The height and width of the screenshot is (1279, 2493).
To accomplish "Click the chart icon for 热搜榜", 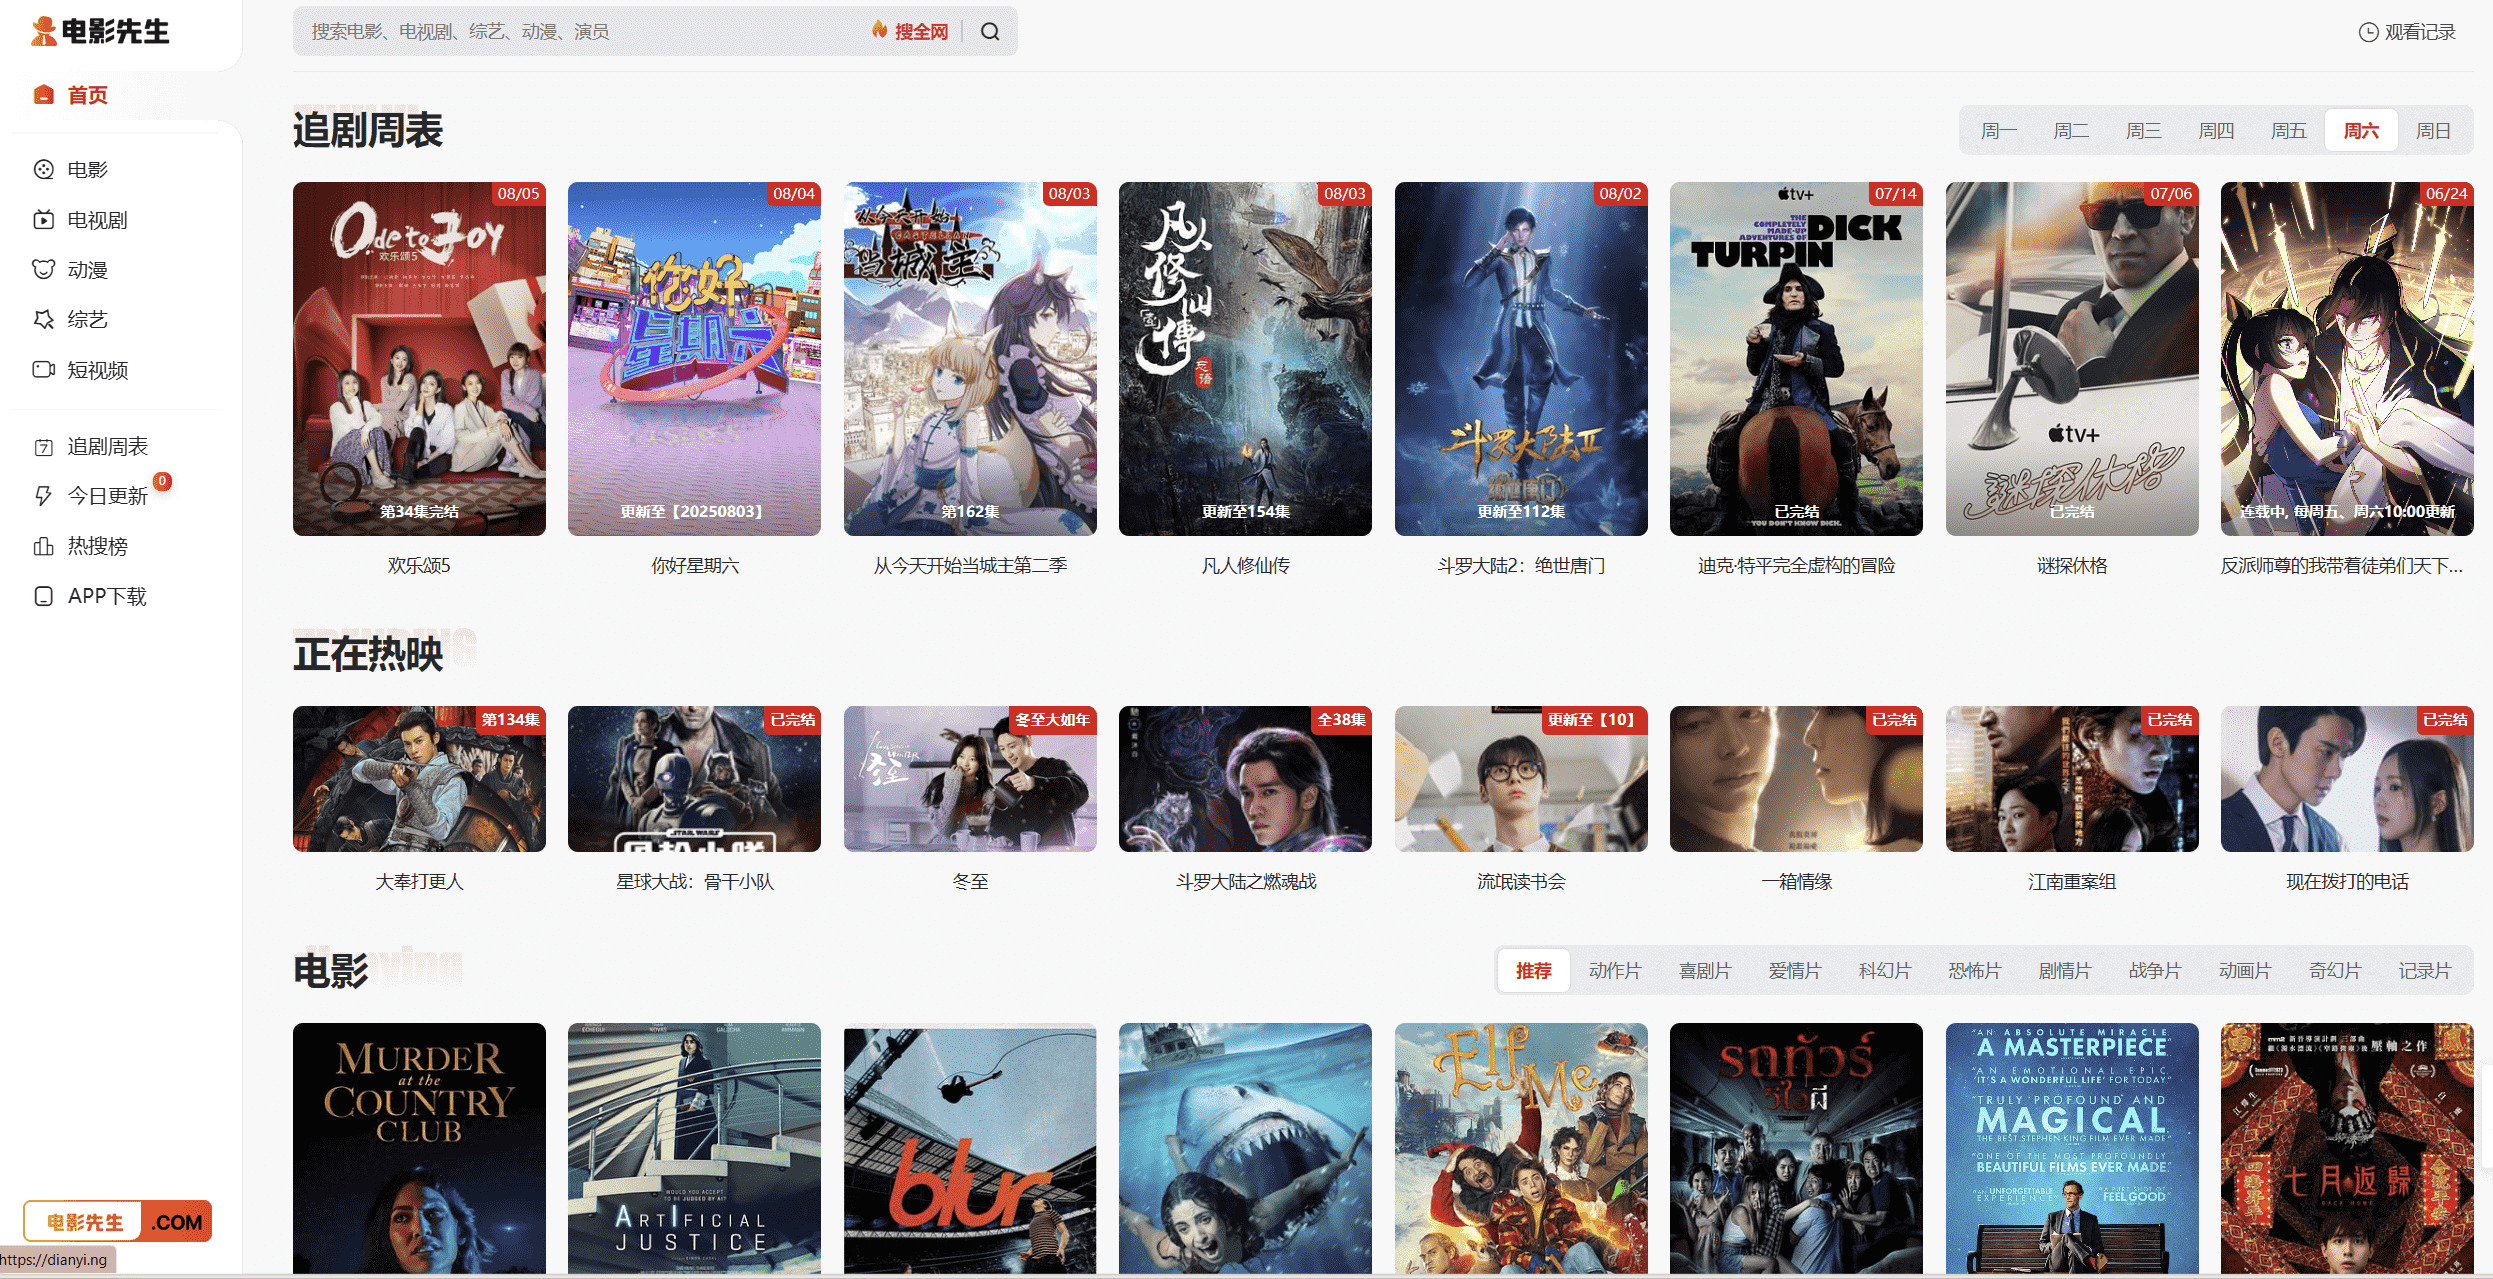I will pos(43,546).
